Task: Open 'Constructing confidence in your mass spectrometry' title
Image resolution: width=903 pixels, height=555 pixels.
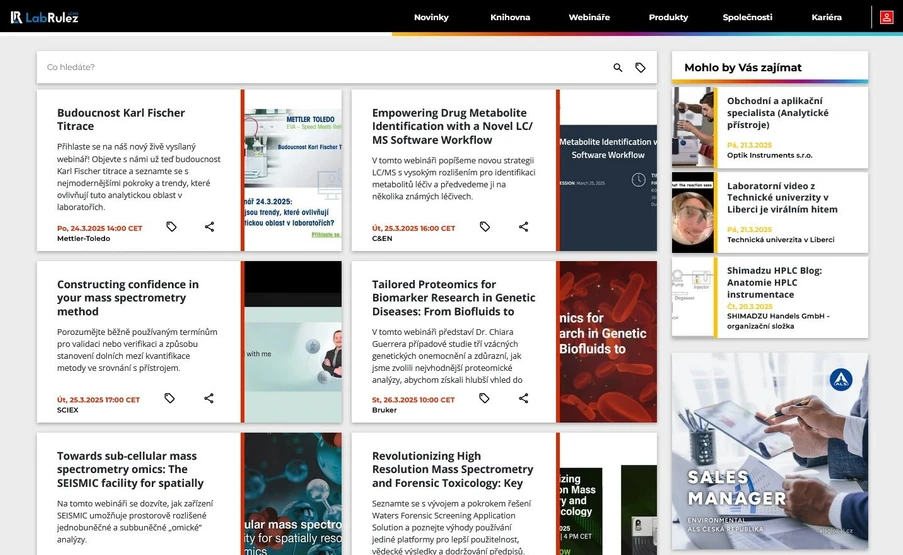Action: click(128, 298)
